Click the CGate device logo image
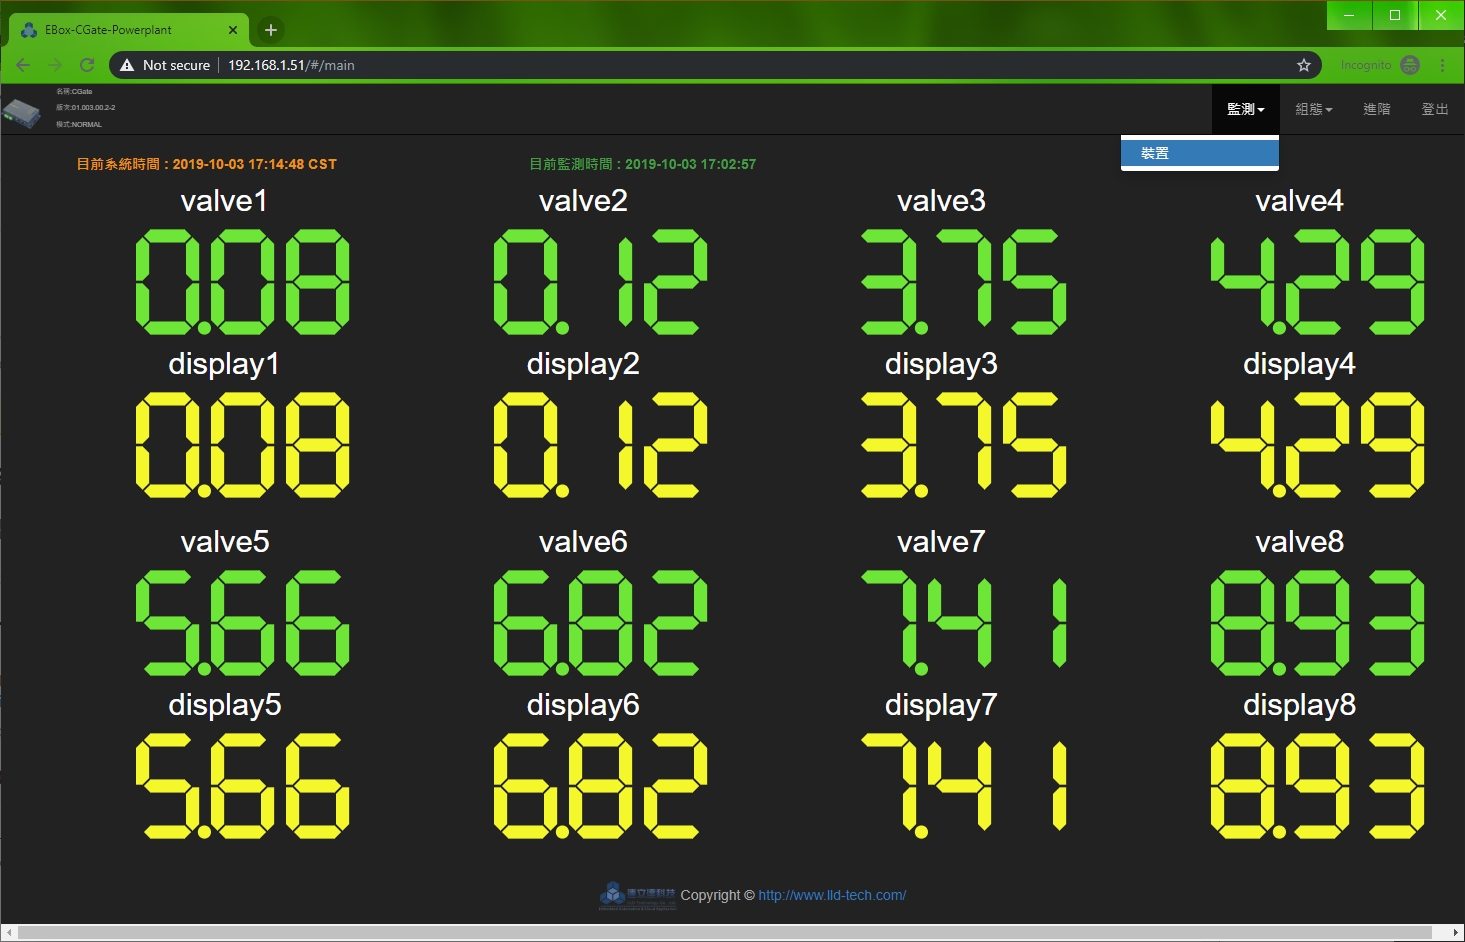The height and width of the screenshot is (942, 1465). pyautogui.click(x=22, y=113)
